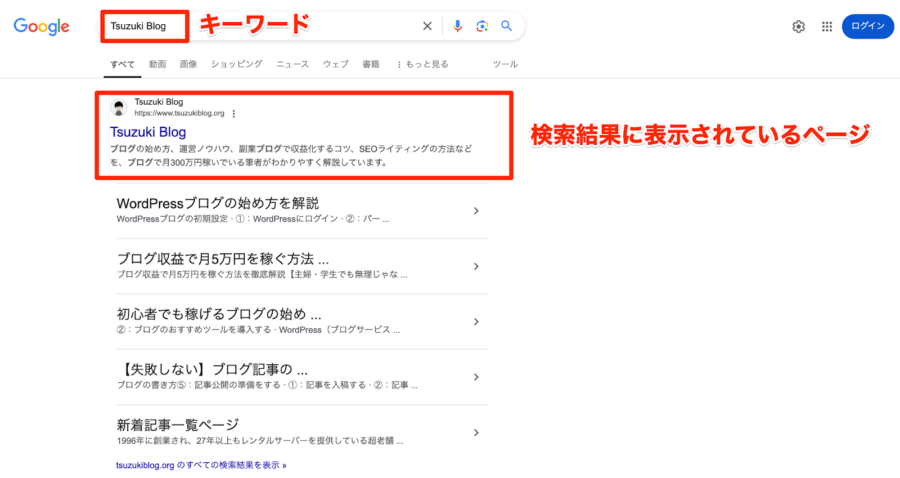Click the https://www.tsuzukiblog.org URL text
The height and width of the screenshot is (478, 900).
pos(179,114)
